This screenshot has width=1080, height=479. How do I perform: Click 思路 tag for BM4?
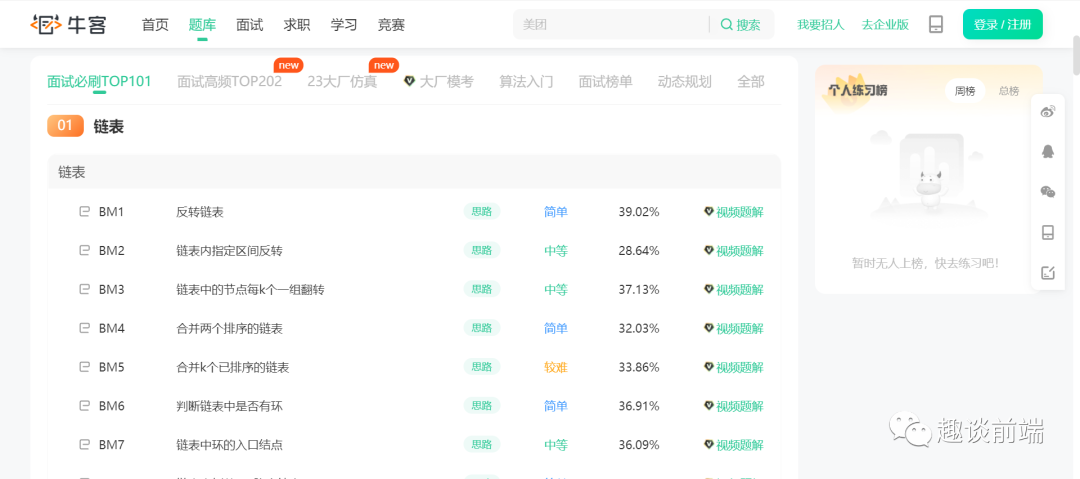(x=481, y=328)
